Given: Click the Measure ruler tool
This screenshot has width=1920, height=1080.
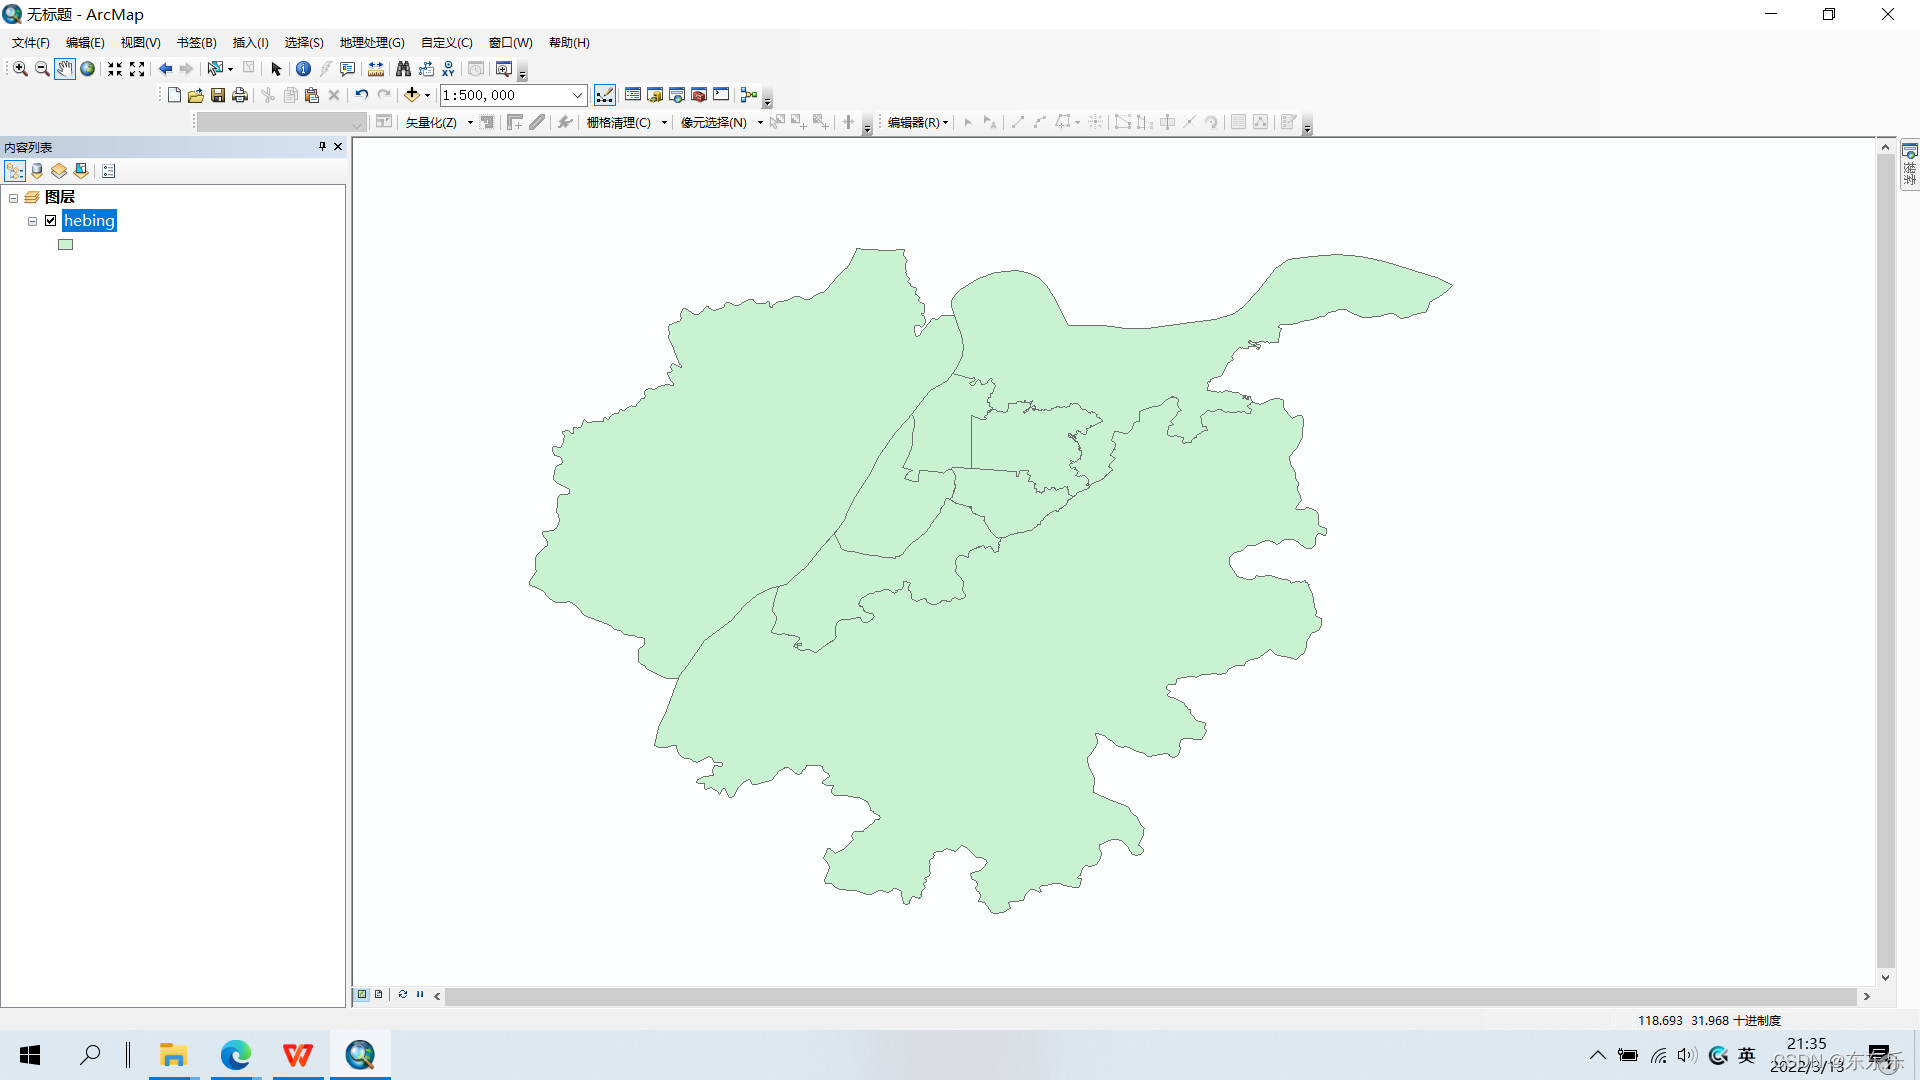Looking at the screenshot, I should pos(376,69).
